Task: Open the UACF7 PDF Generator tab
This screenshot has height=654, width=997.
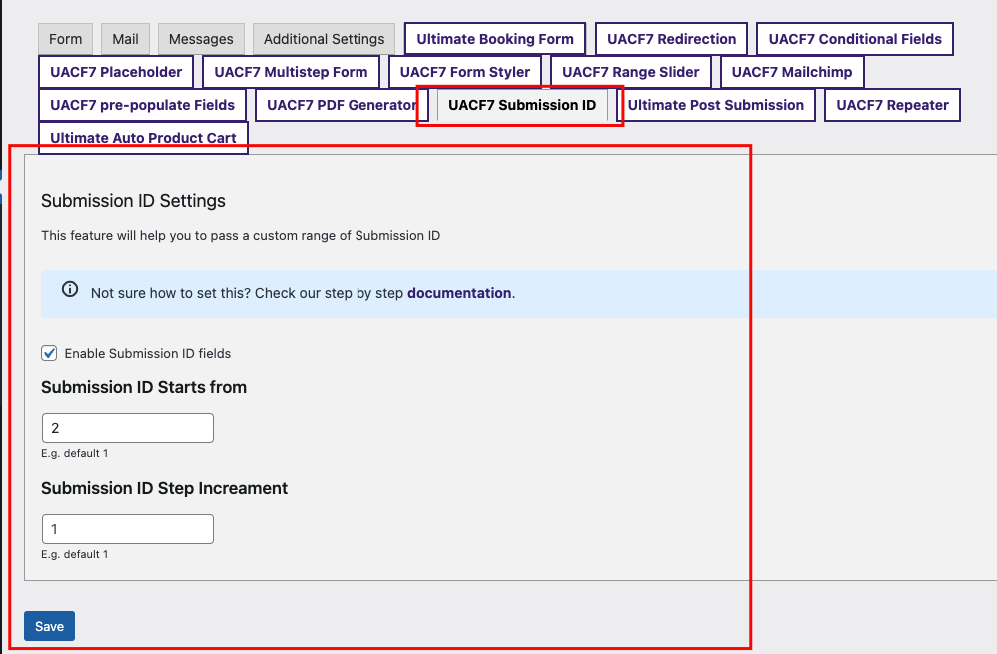Action: click(x=339, y=104)
